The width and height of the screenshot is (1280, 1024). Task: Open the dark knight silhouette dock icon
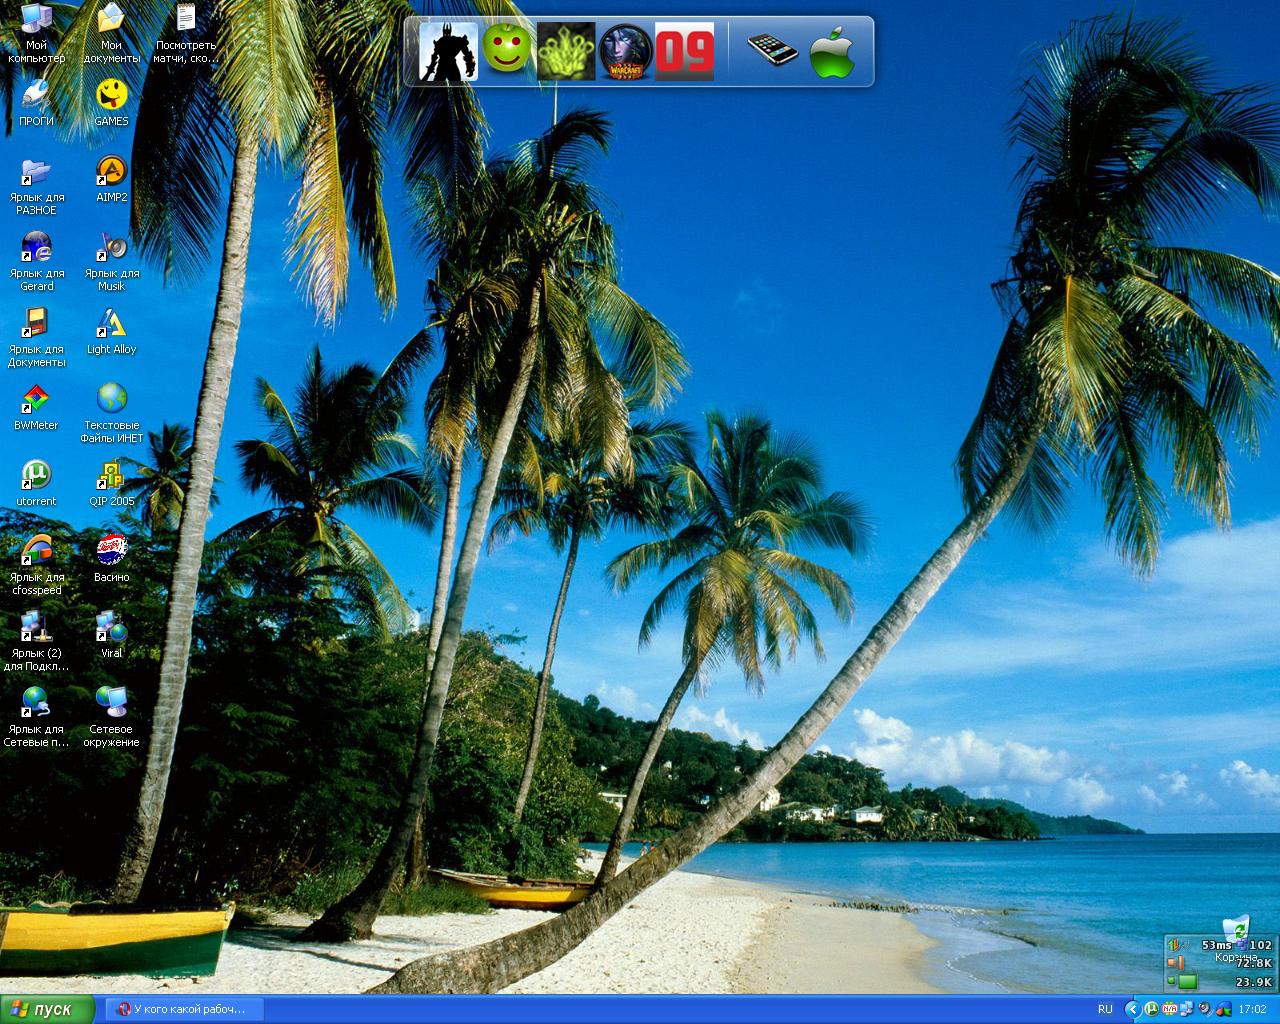448,50
